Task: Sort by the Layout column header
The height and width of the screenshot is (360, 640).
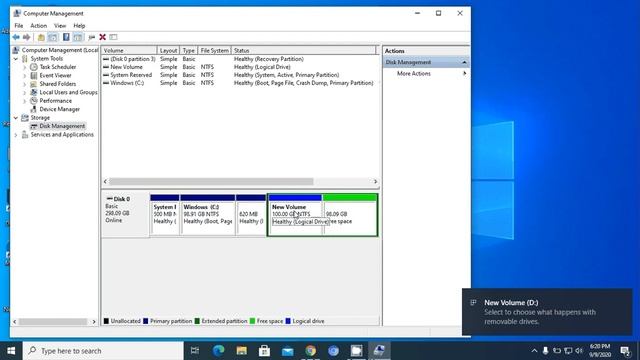Action: tap(168, 51)
